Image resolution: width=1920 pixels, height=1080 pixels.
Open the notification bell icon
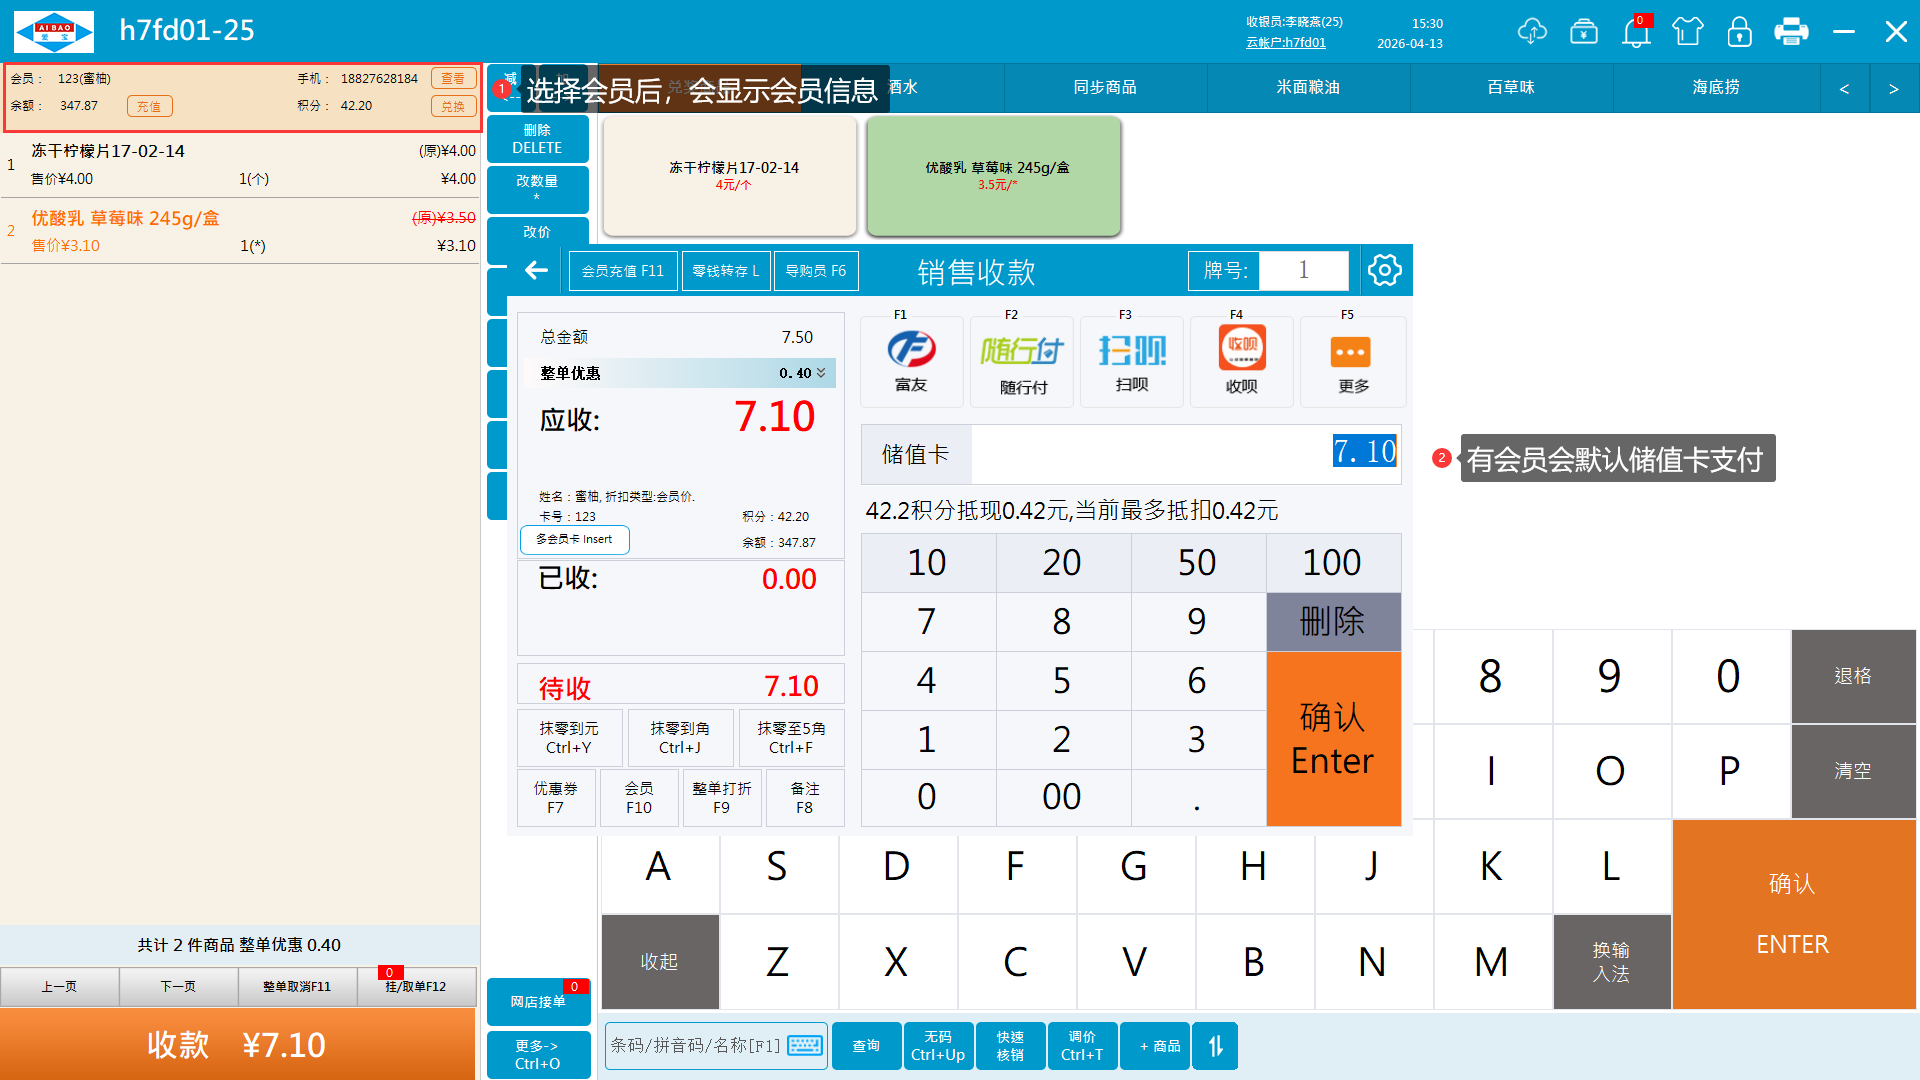pyautogui.click(x=1636, y=32)
